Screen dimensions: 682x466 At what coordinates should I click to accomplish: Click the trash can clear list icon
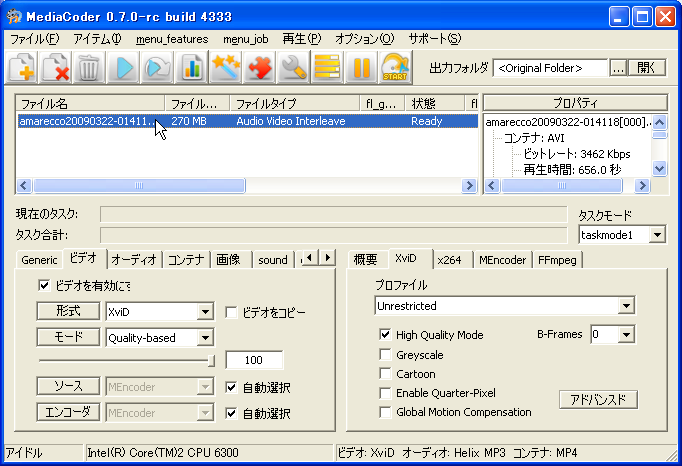(x=88, y=67)
